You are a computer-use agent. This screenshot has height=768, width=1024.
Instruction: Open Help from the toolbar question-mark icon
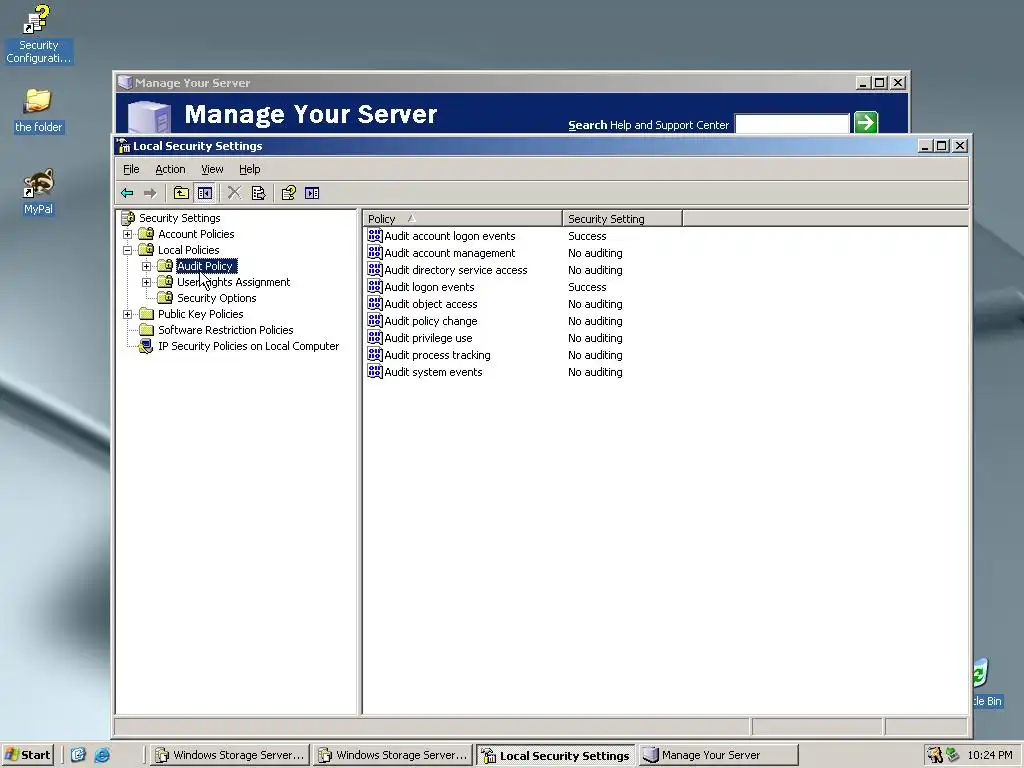coord(288,193)
